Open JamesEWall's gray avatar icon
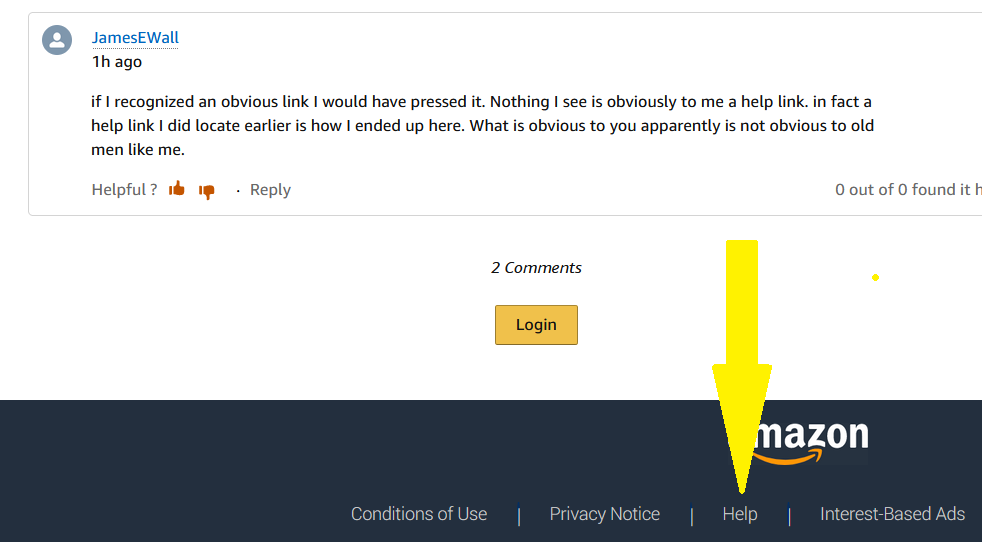This screenshot has width=982, height=542. click(57, 40)
